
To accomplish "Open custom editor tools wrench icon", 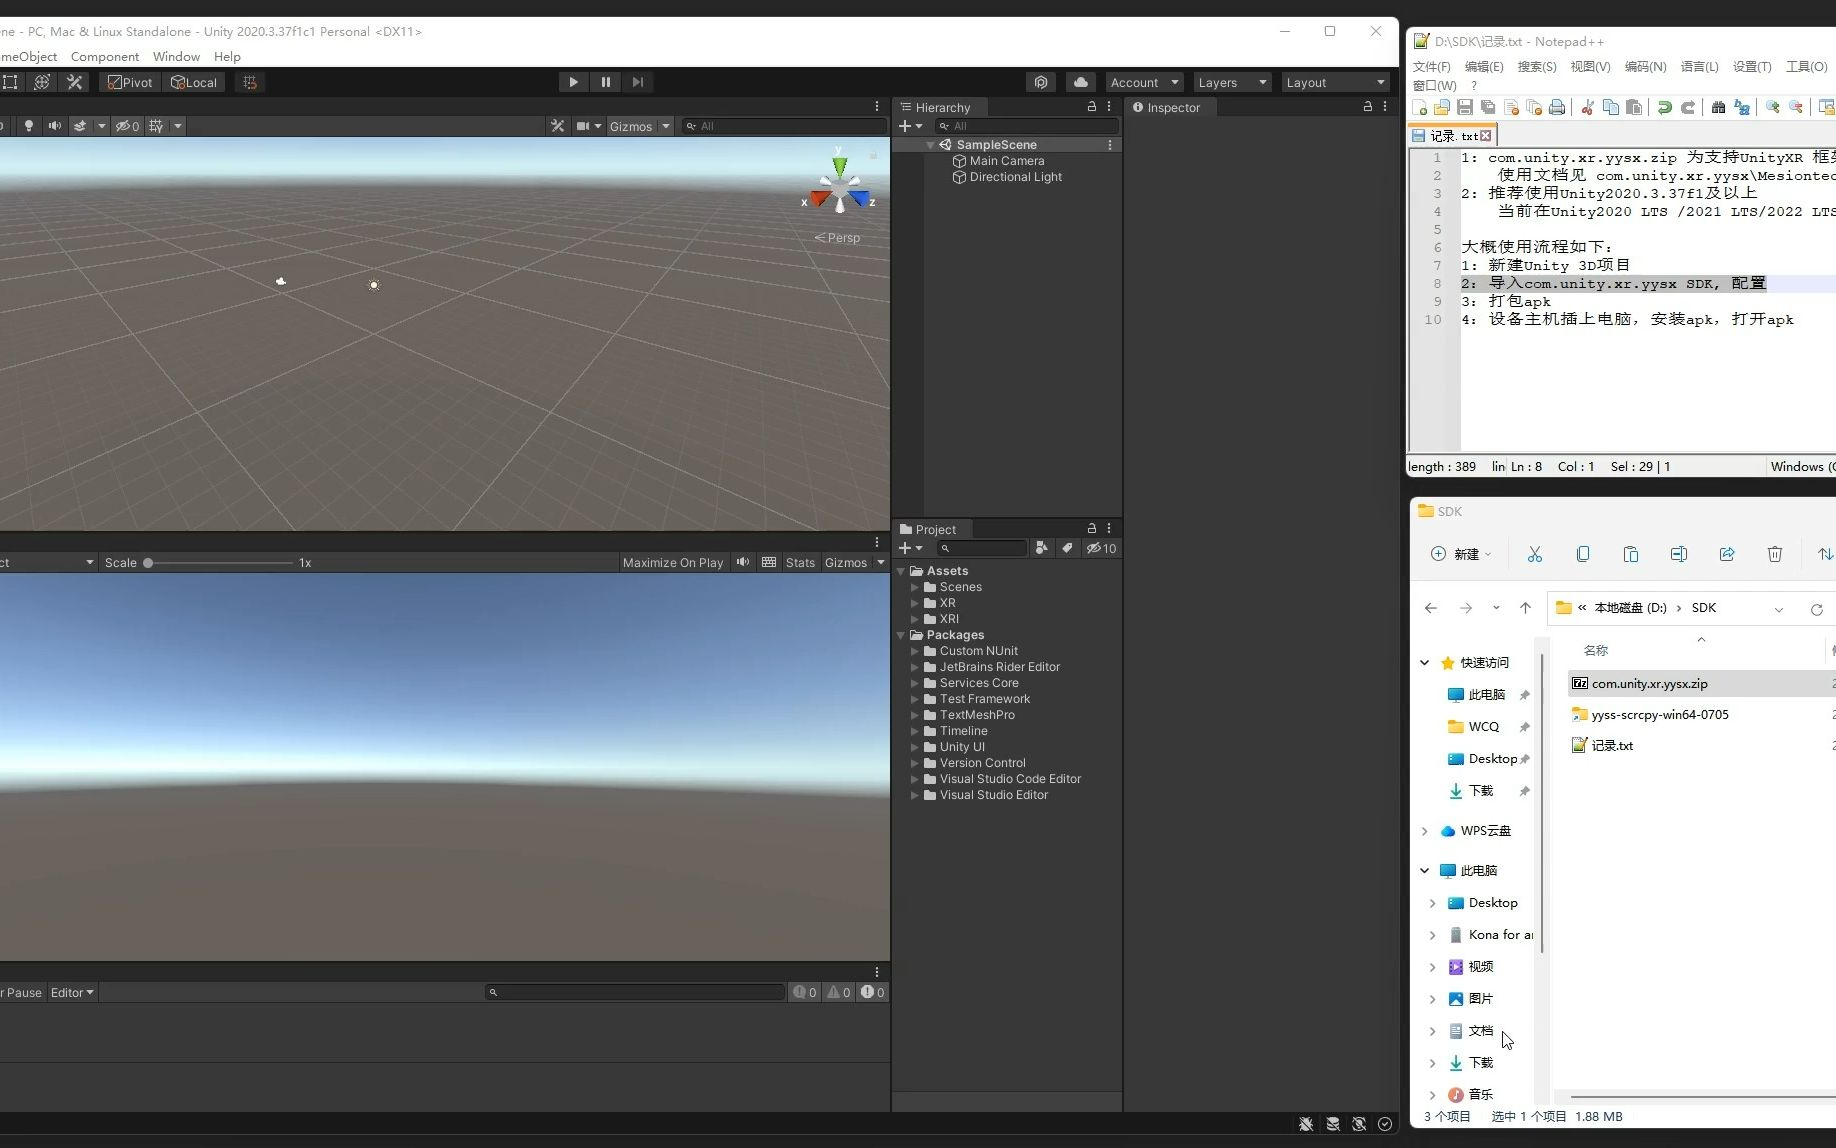I will [x=75, y=82].
